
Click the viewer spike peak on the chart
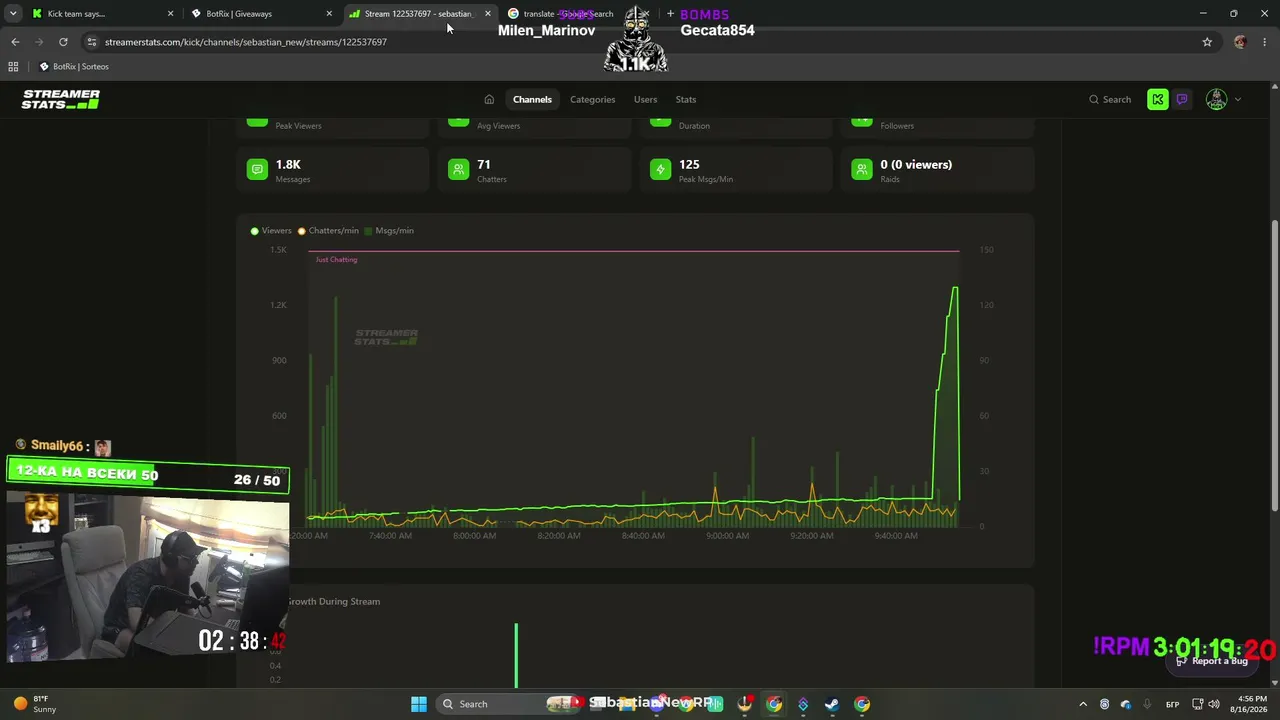pyautogui.click(x=955, y=289)
